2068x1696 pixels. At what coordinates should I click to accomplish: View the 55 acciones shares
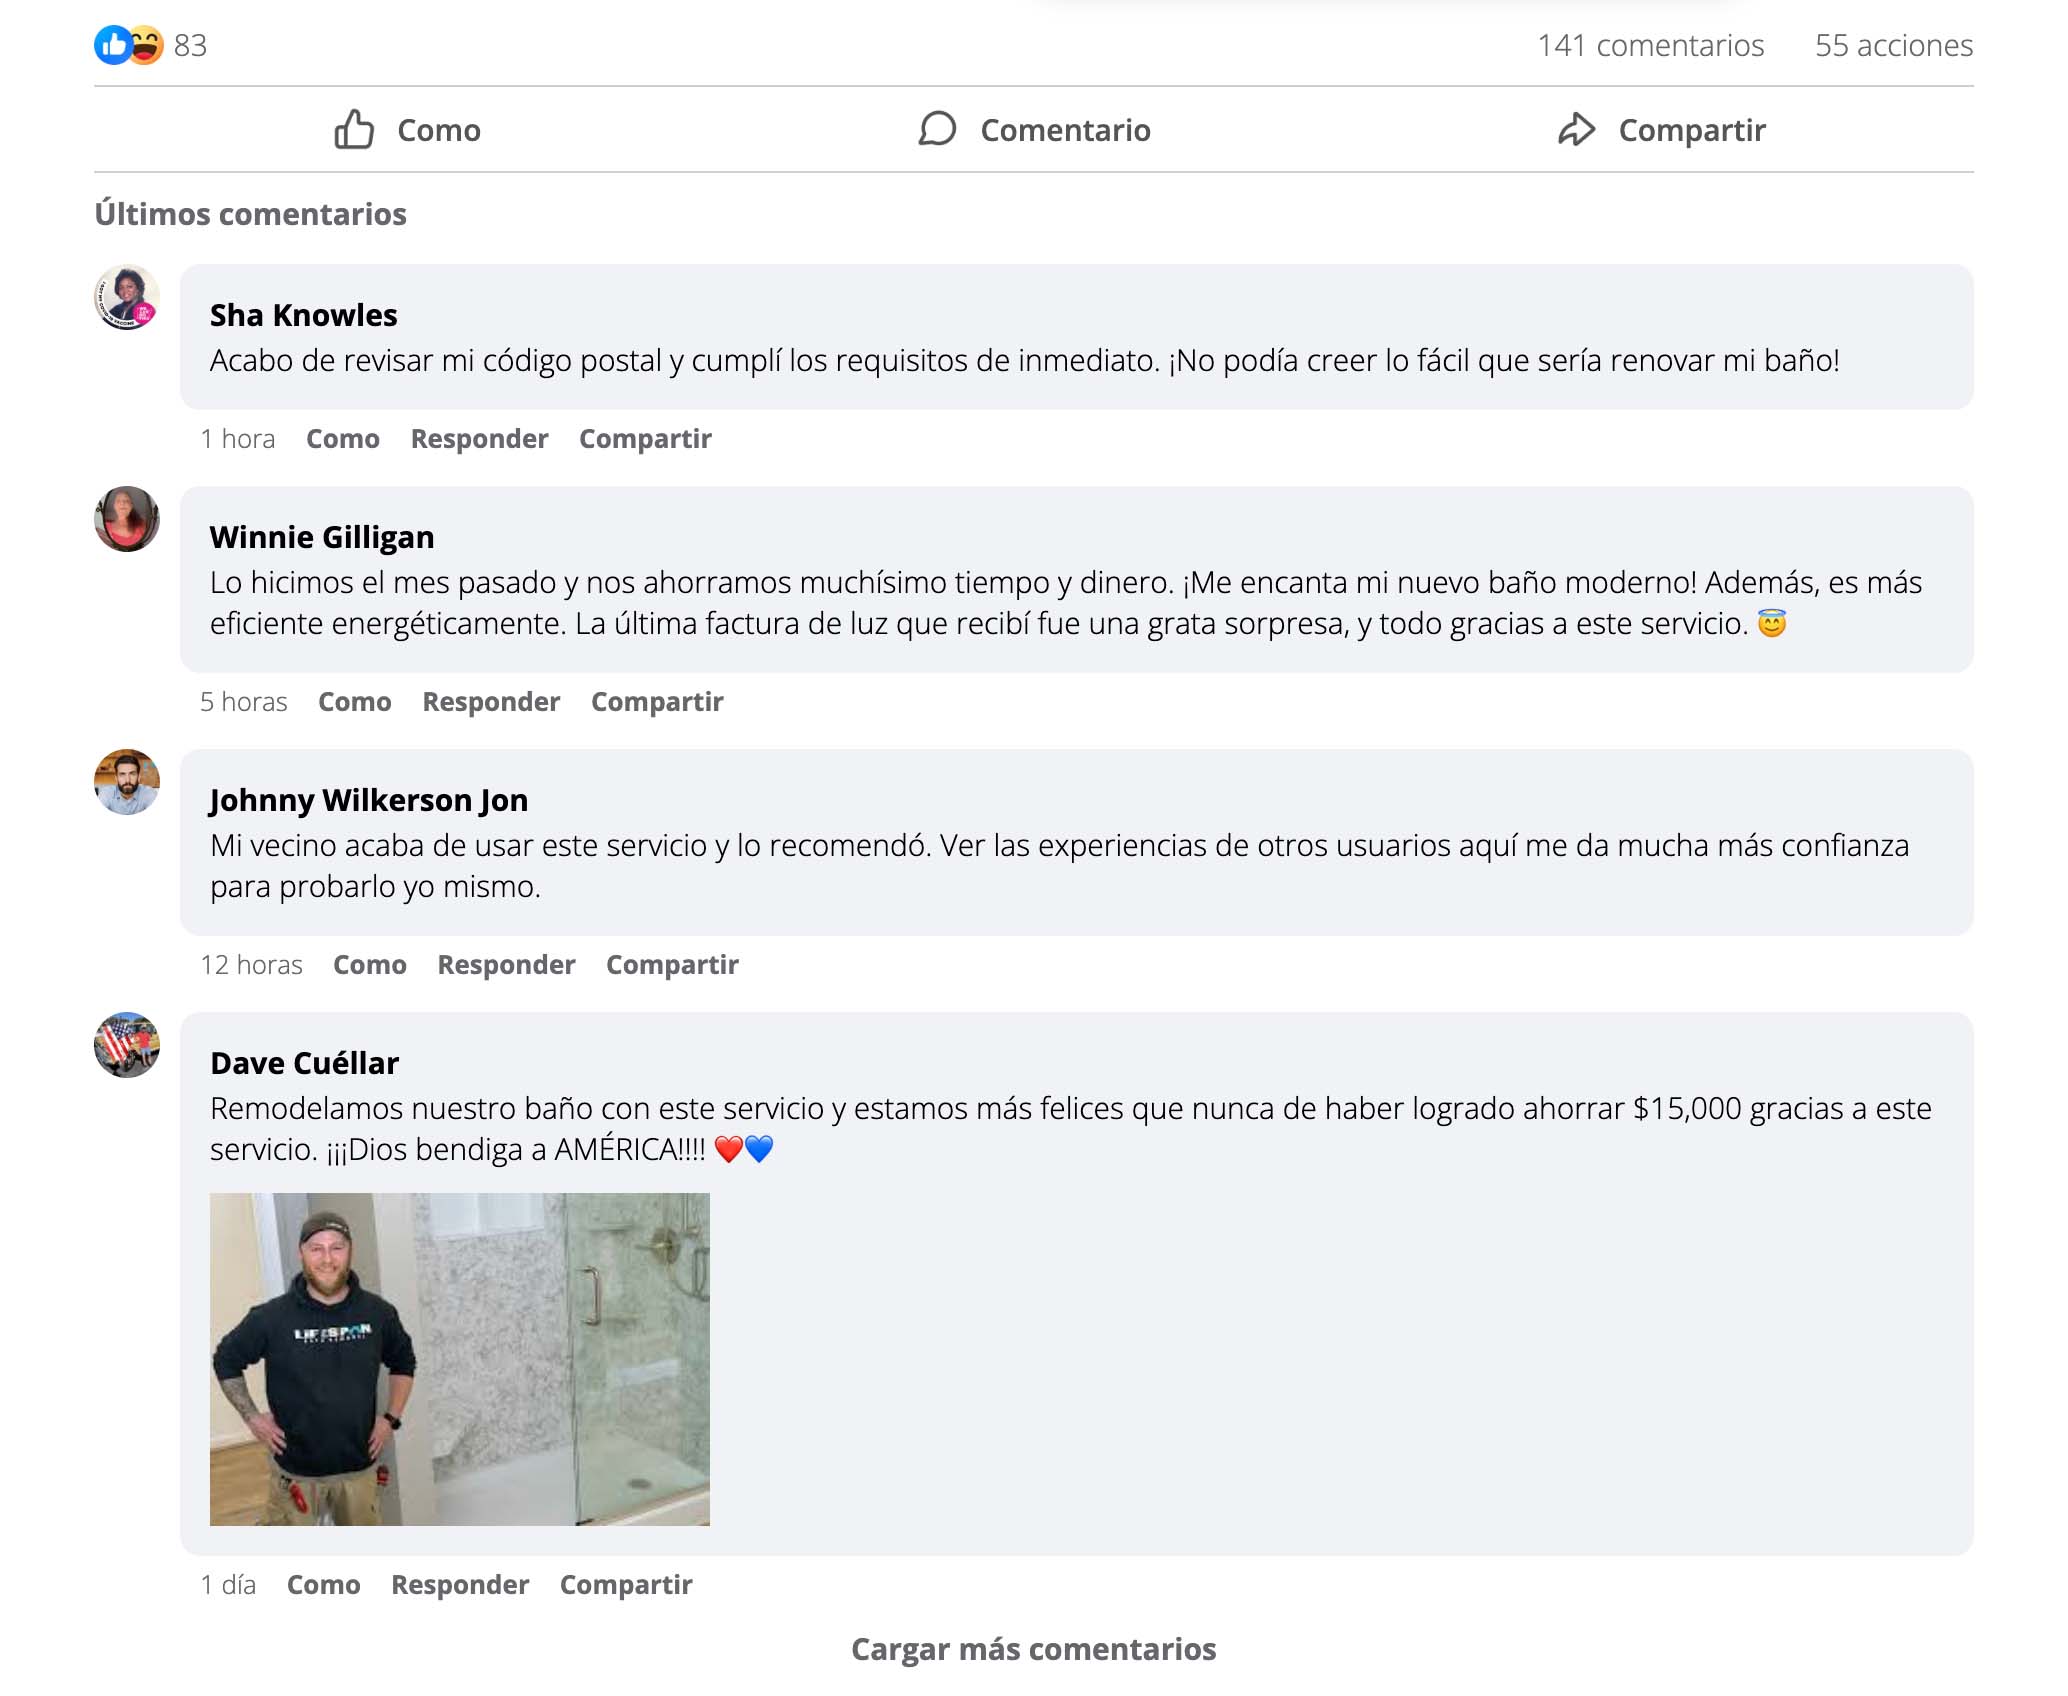1893,46
